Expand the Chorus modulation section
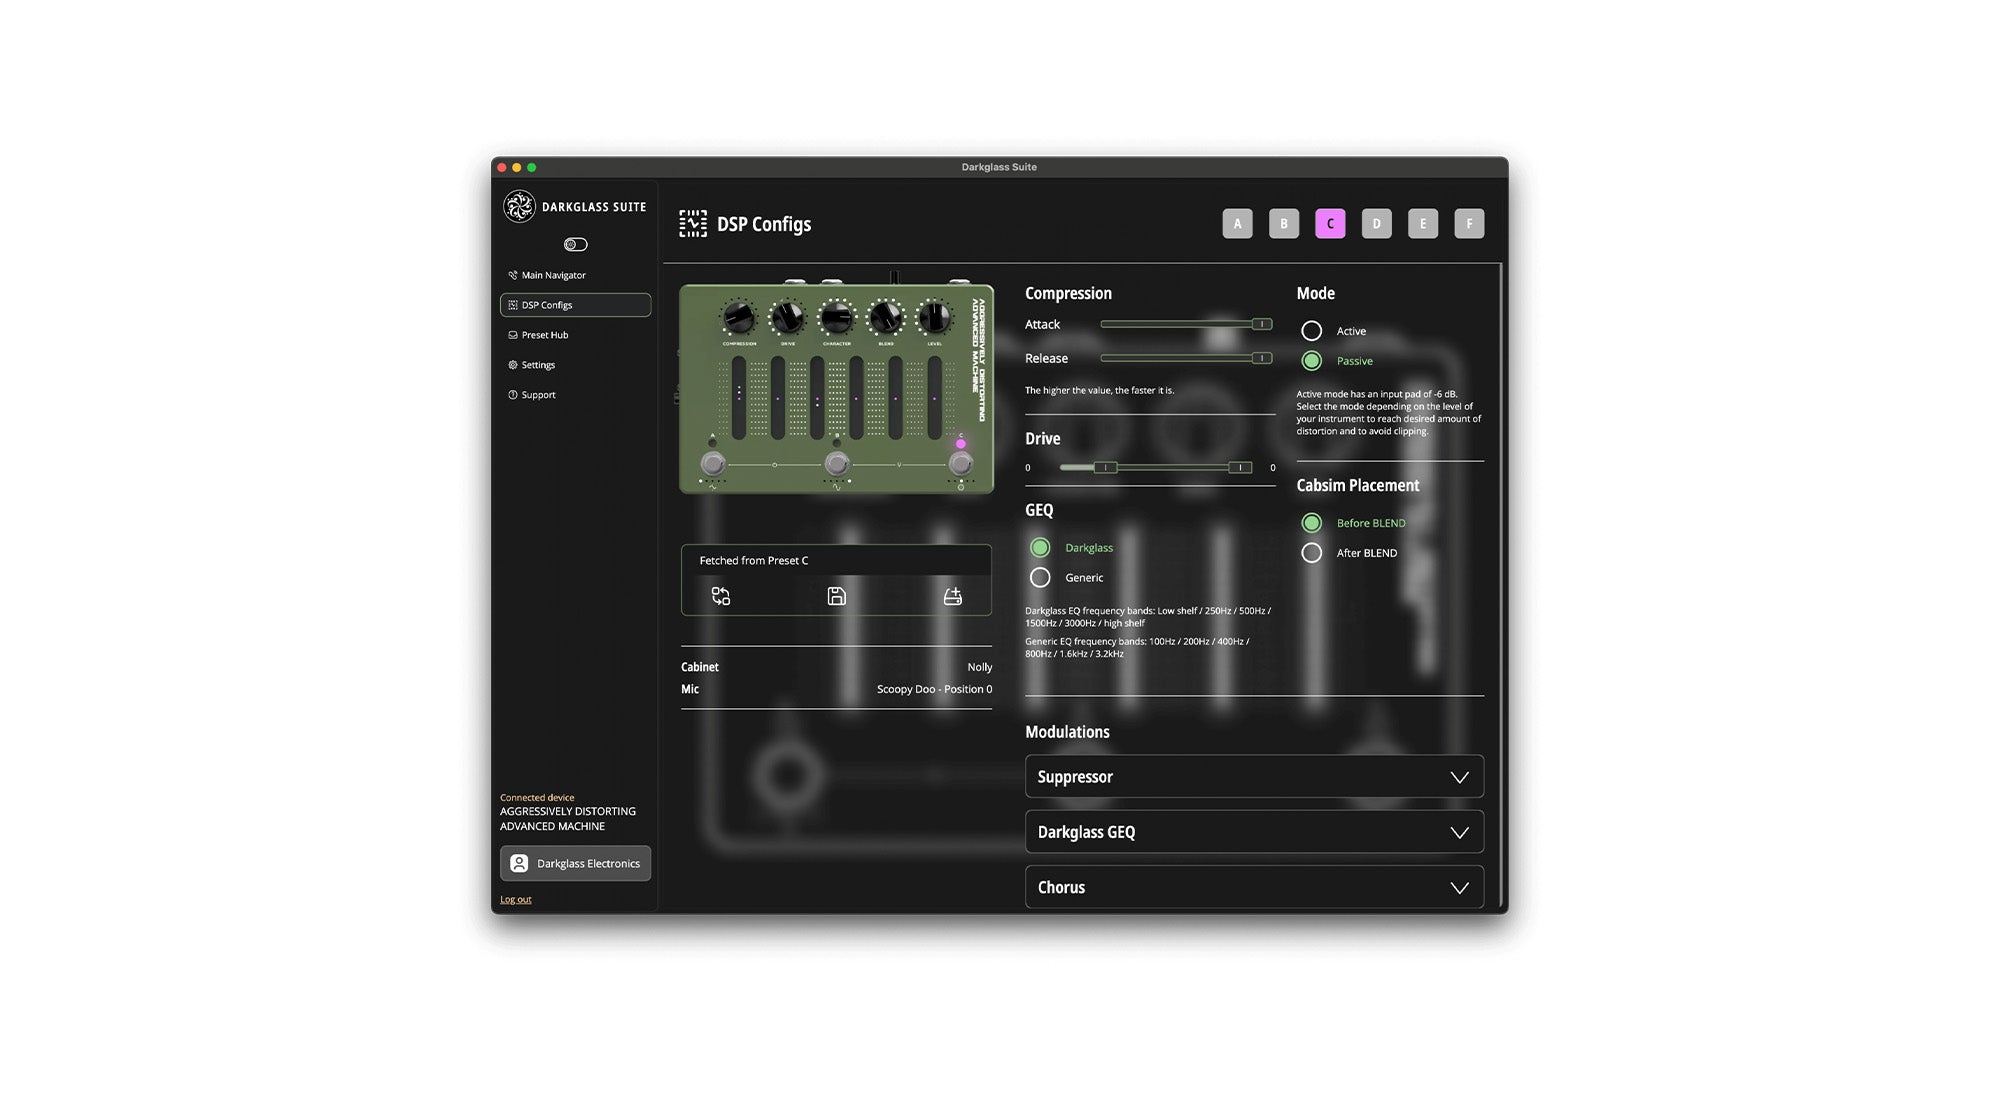Viewport: 2000px width, 1100px height. 1254,887
